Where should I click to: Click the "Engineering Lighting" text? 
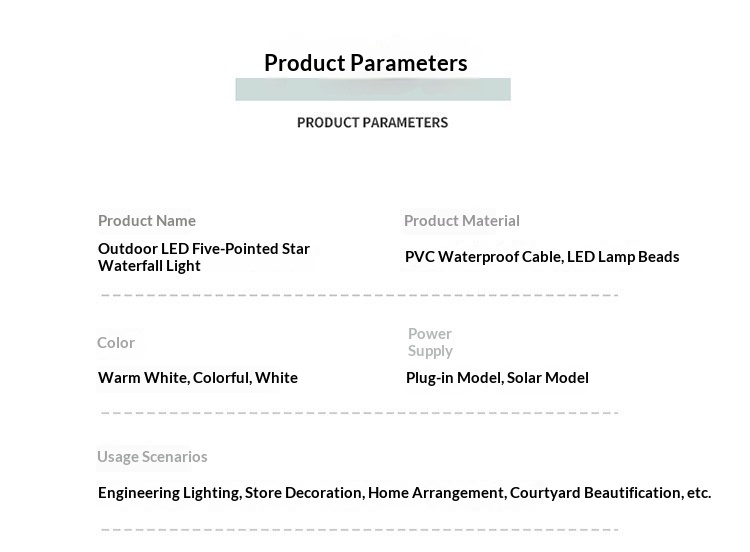[x=168, y=493]
